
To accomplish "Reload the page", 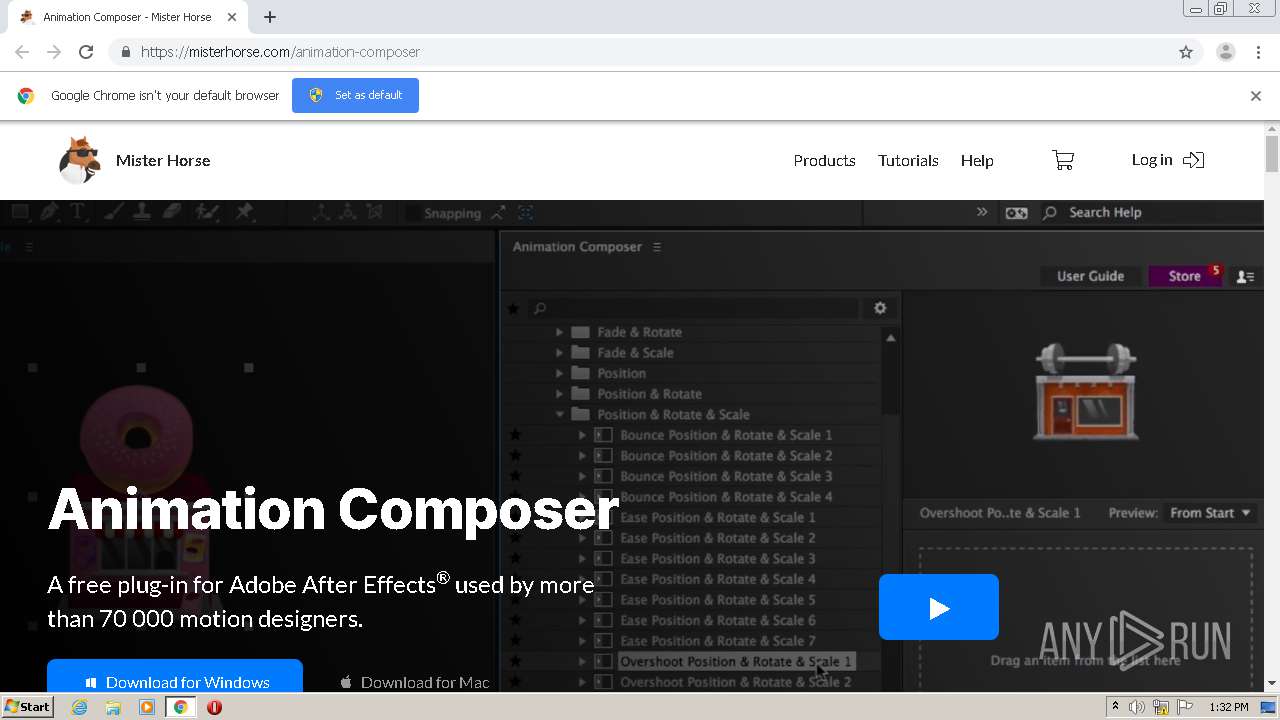I will pyautogui.click(x=86, y=52).
